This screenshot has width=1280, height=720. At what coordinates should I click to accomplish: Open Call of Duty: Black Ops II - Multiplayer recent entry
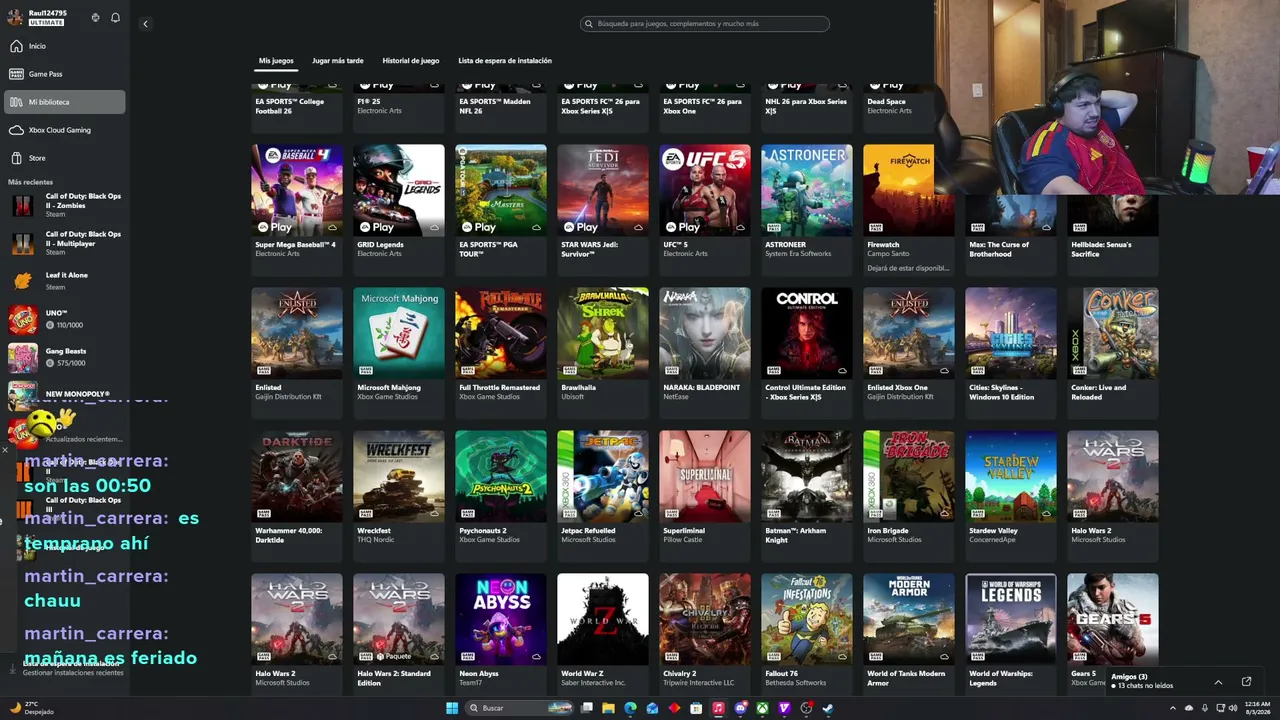tap(66, 243)
